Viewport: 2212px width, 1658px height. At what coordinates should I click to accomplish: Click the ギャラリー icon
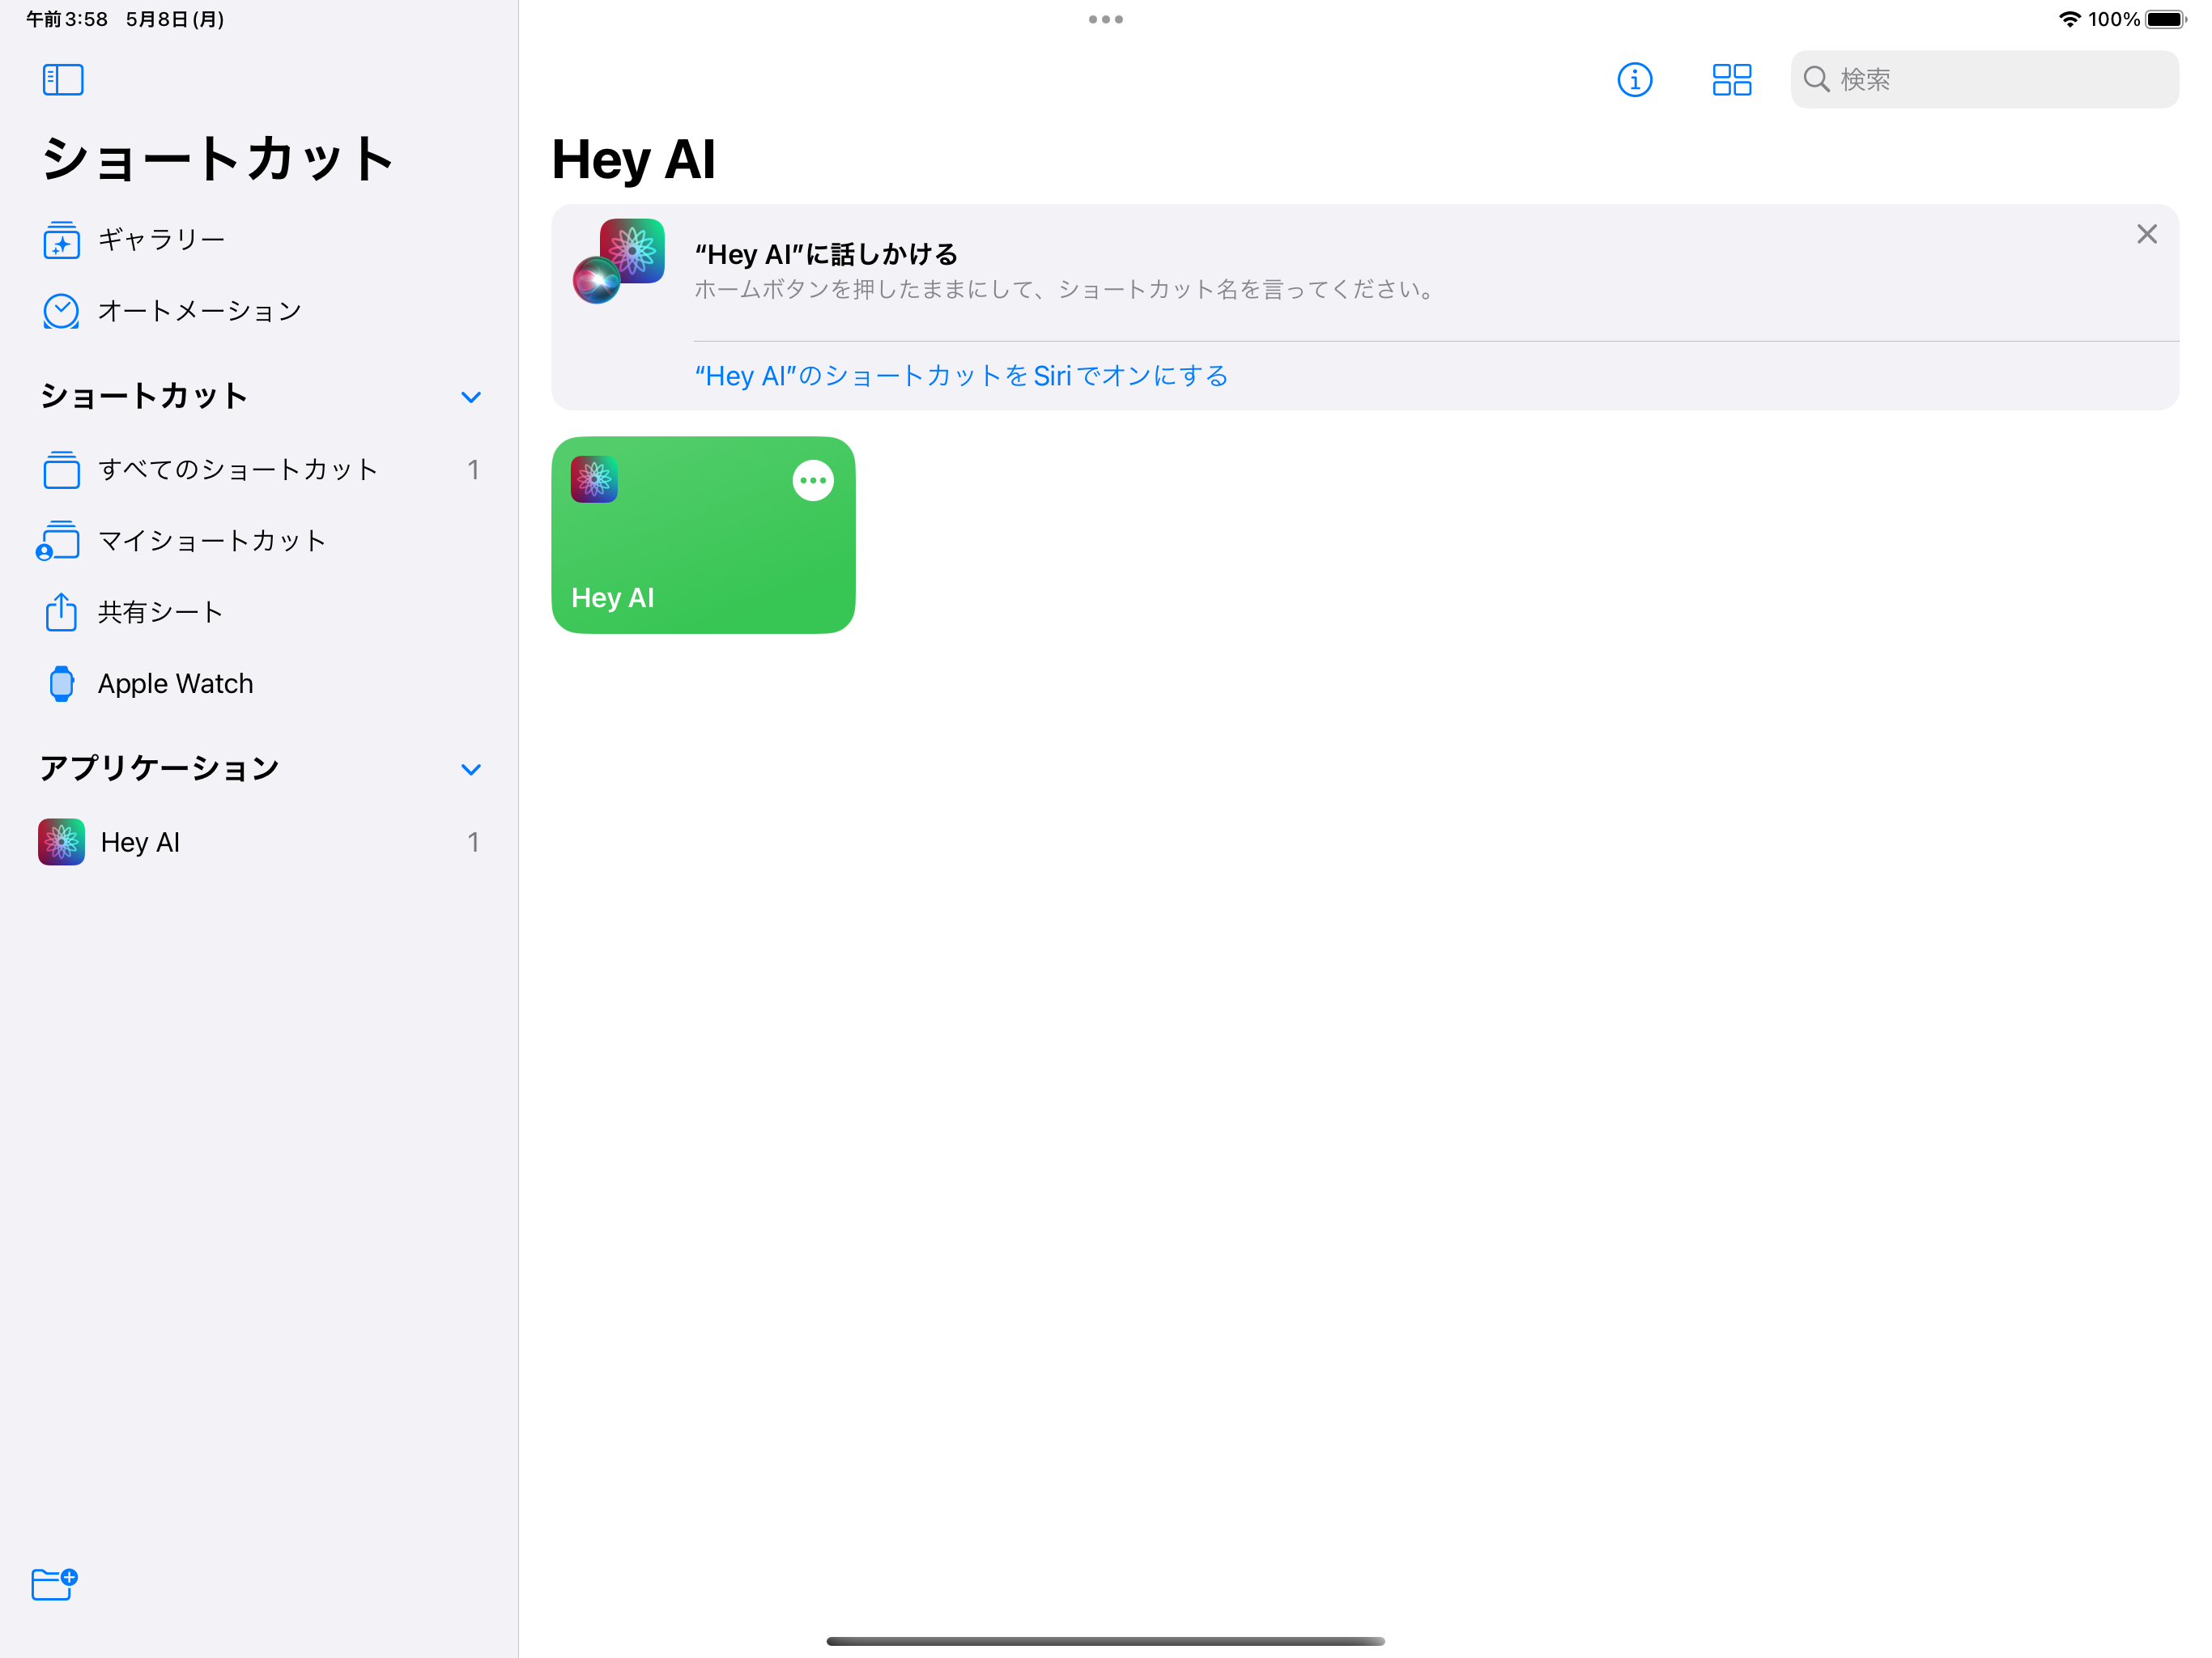tap(61, 240)
